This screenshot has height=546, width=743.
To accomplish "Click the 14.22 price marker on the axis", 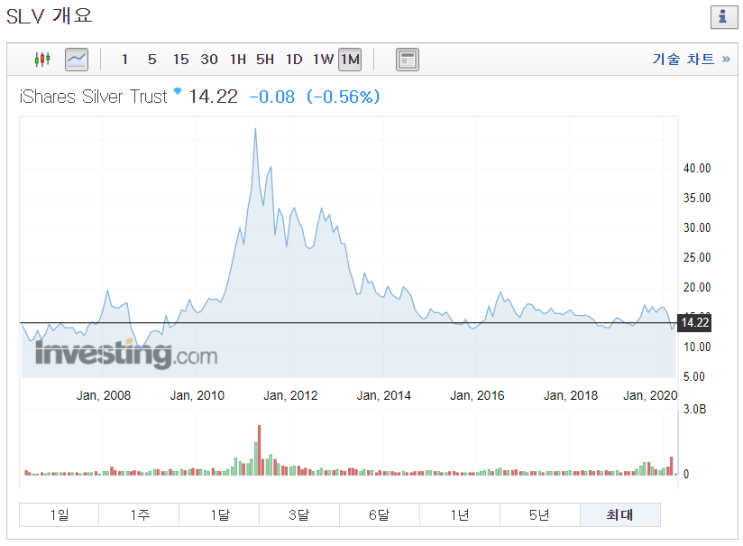I will pyautogui.click(x=694, y=323).
